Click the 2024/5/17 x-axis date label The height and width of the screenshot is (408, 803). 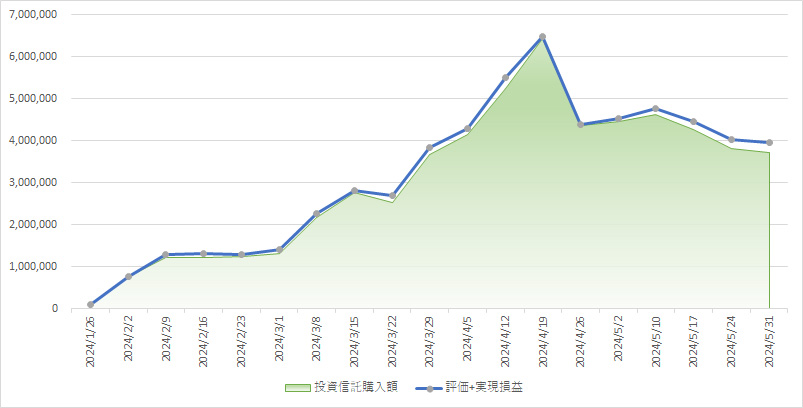point(693,341)
